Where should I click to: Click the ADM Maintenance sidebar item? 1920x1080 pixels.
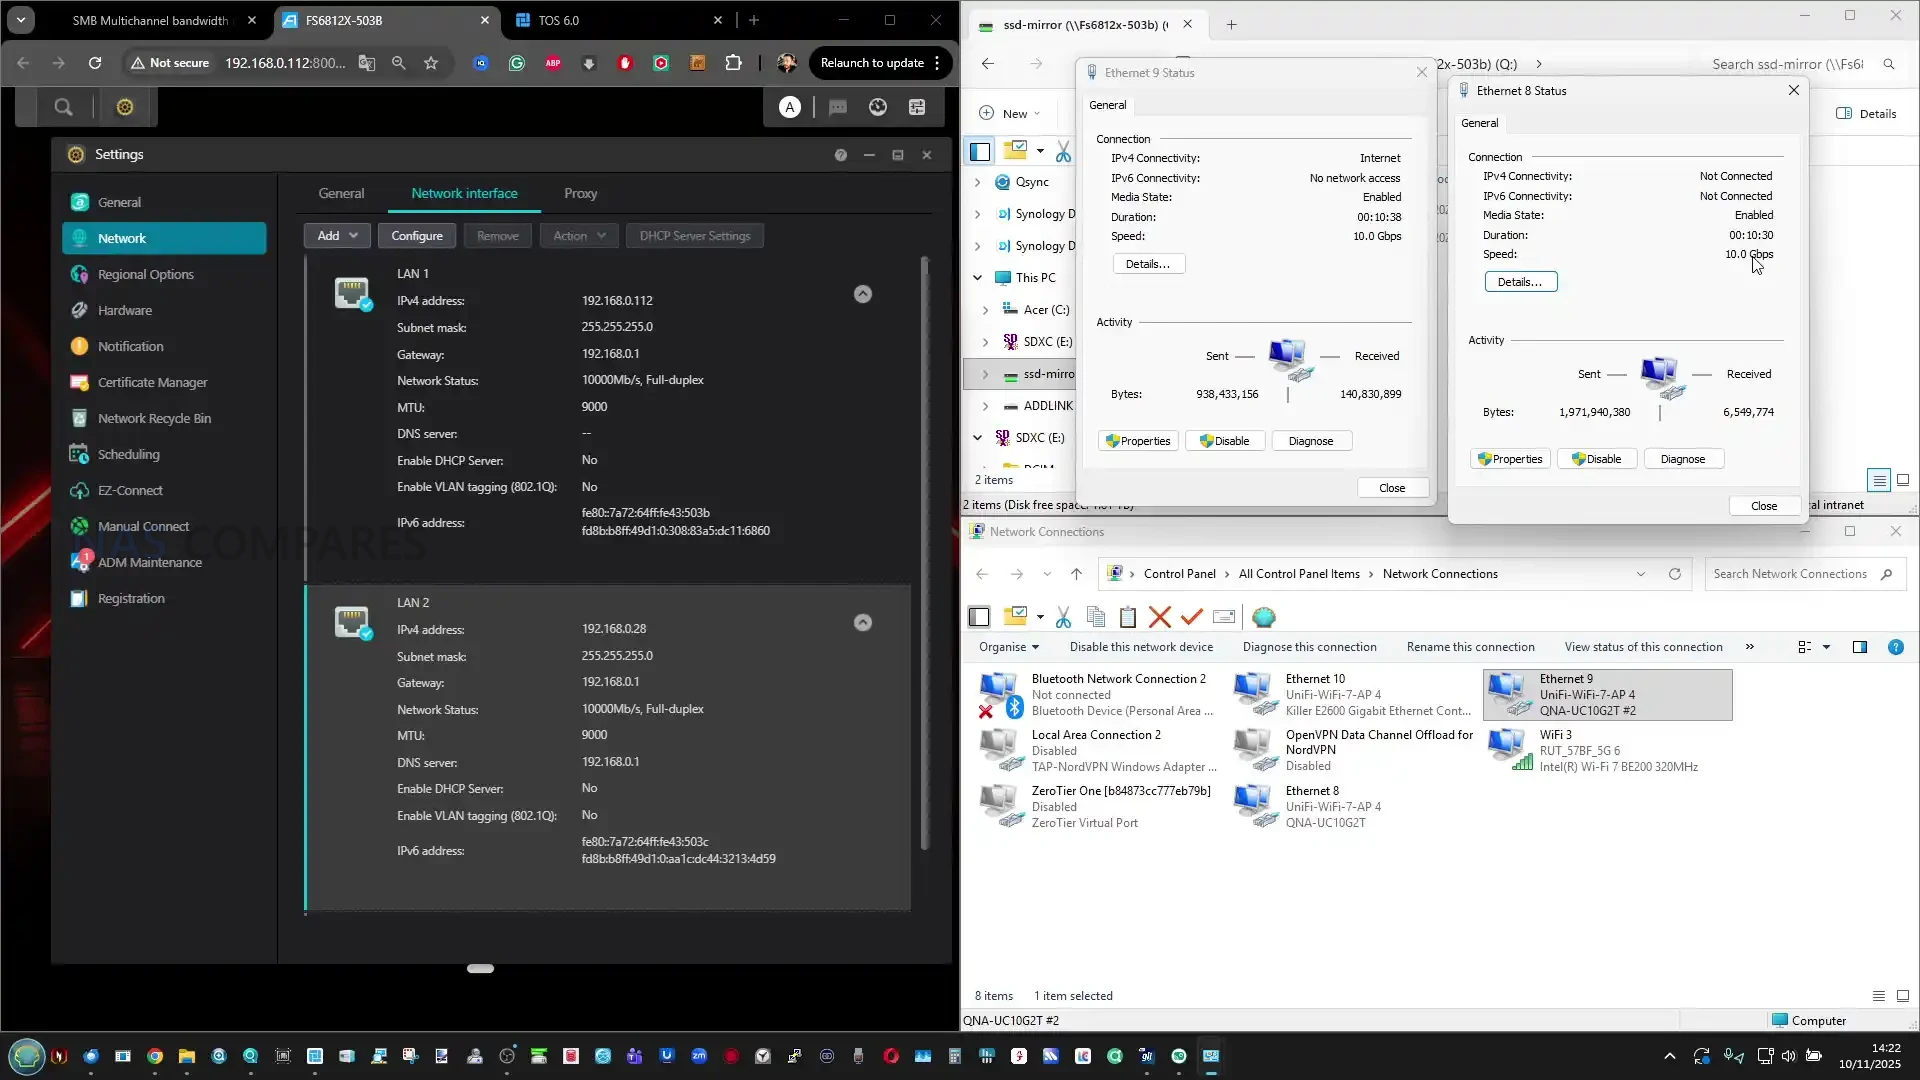pyautogui.click(x=149, y=562)
